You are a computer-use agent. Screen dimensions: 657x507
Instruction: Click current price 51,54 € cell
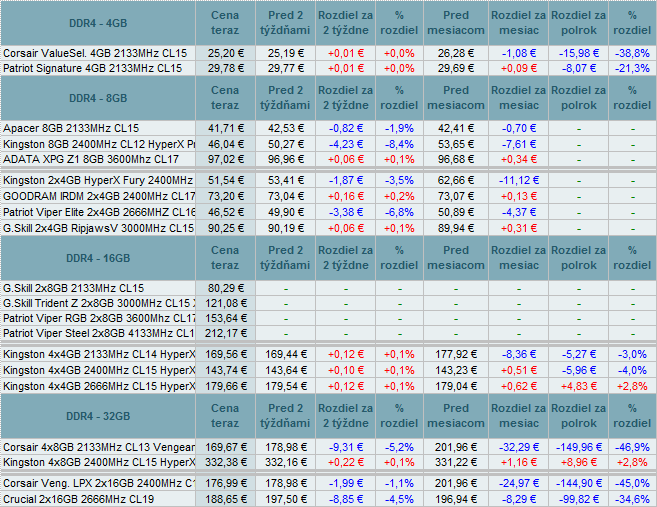[x=225, y=180]
